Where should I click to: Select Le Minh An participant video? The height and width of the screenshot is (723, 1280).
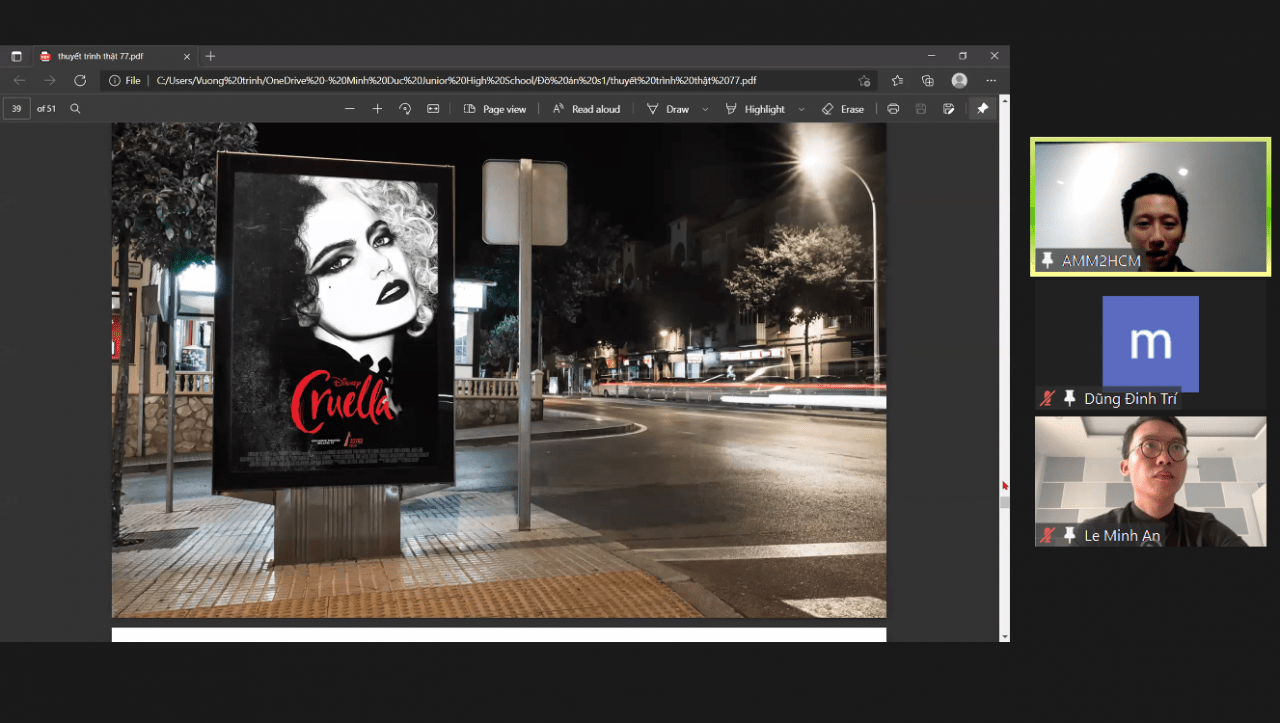pos(1150,481)
